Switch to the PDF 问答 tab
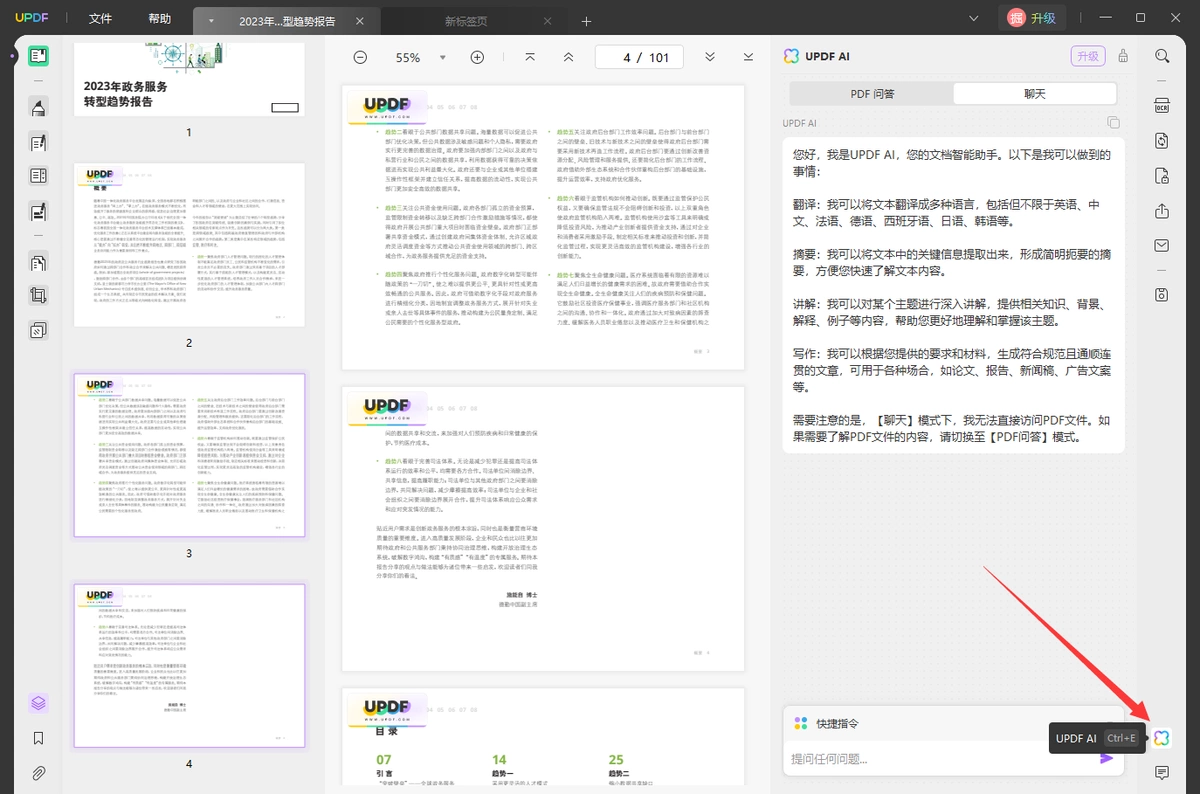 [872, 93]
